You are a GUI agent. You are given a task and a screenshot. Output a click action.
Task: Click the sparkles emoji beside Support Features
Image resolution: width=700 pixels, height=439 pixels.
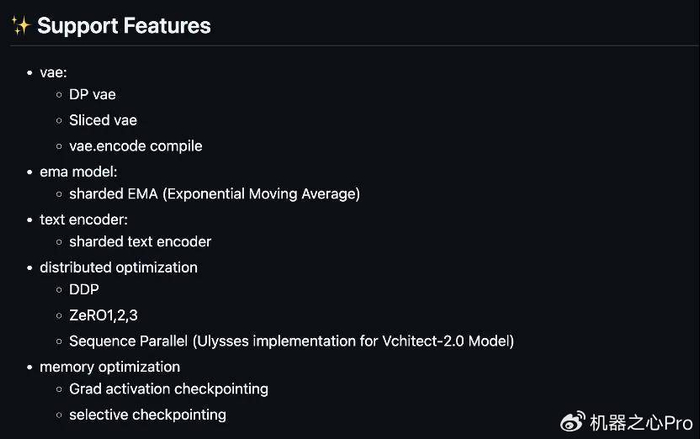[20, 26]
